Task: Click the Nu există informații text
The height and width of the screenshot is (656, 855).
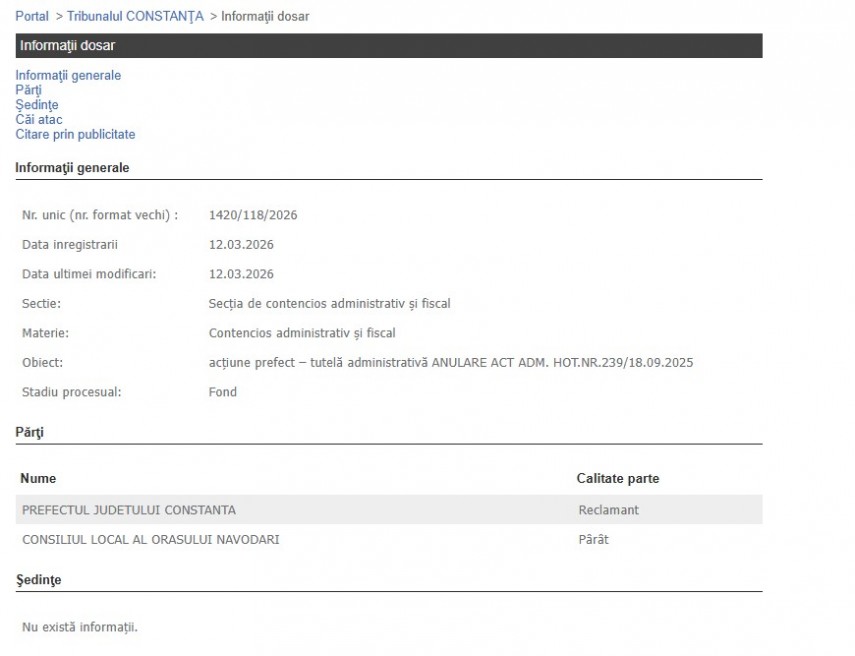Action: click(80, 627)
